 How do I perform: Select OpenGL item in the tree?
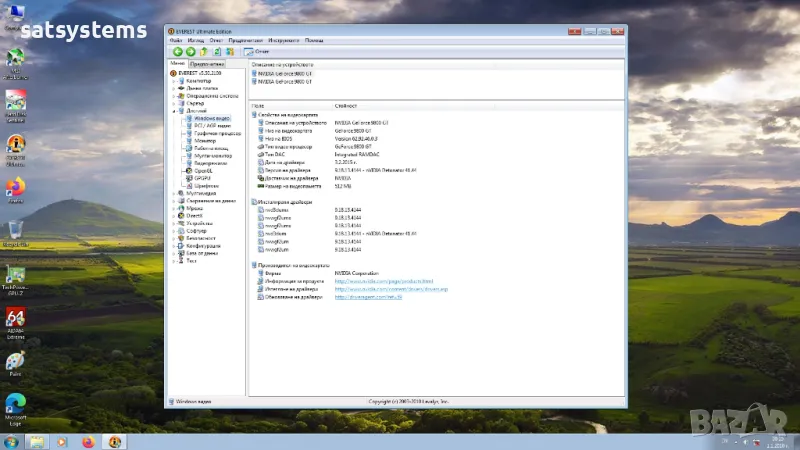(200, 171)
